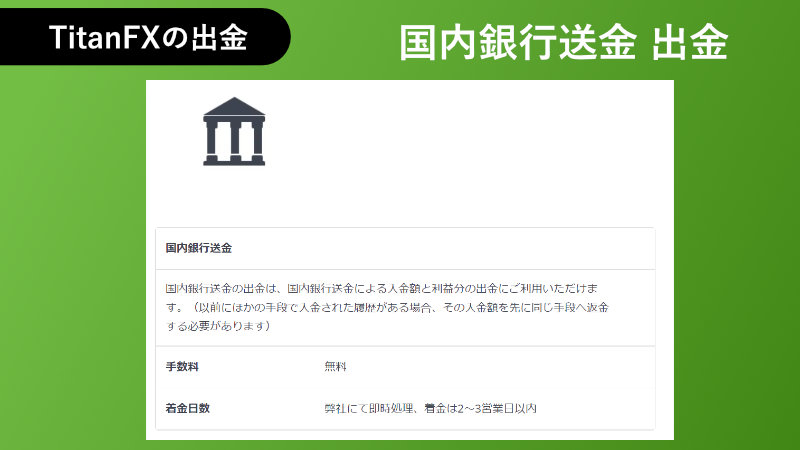The image size is (800, 450).
Task: Click description line starting す。（以前にほかの手段
Action: pyautogui.click(x=390, y=307)
